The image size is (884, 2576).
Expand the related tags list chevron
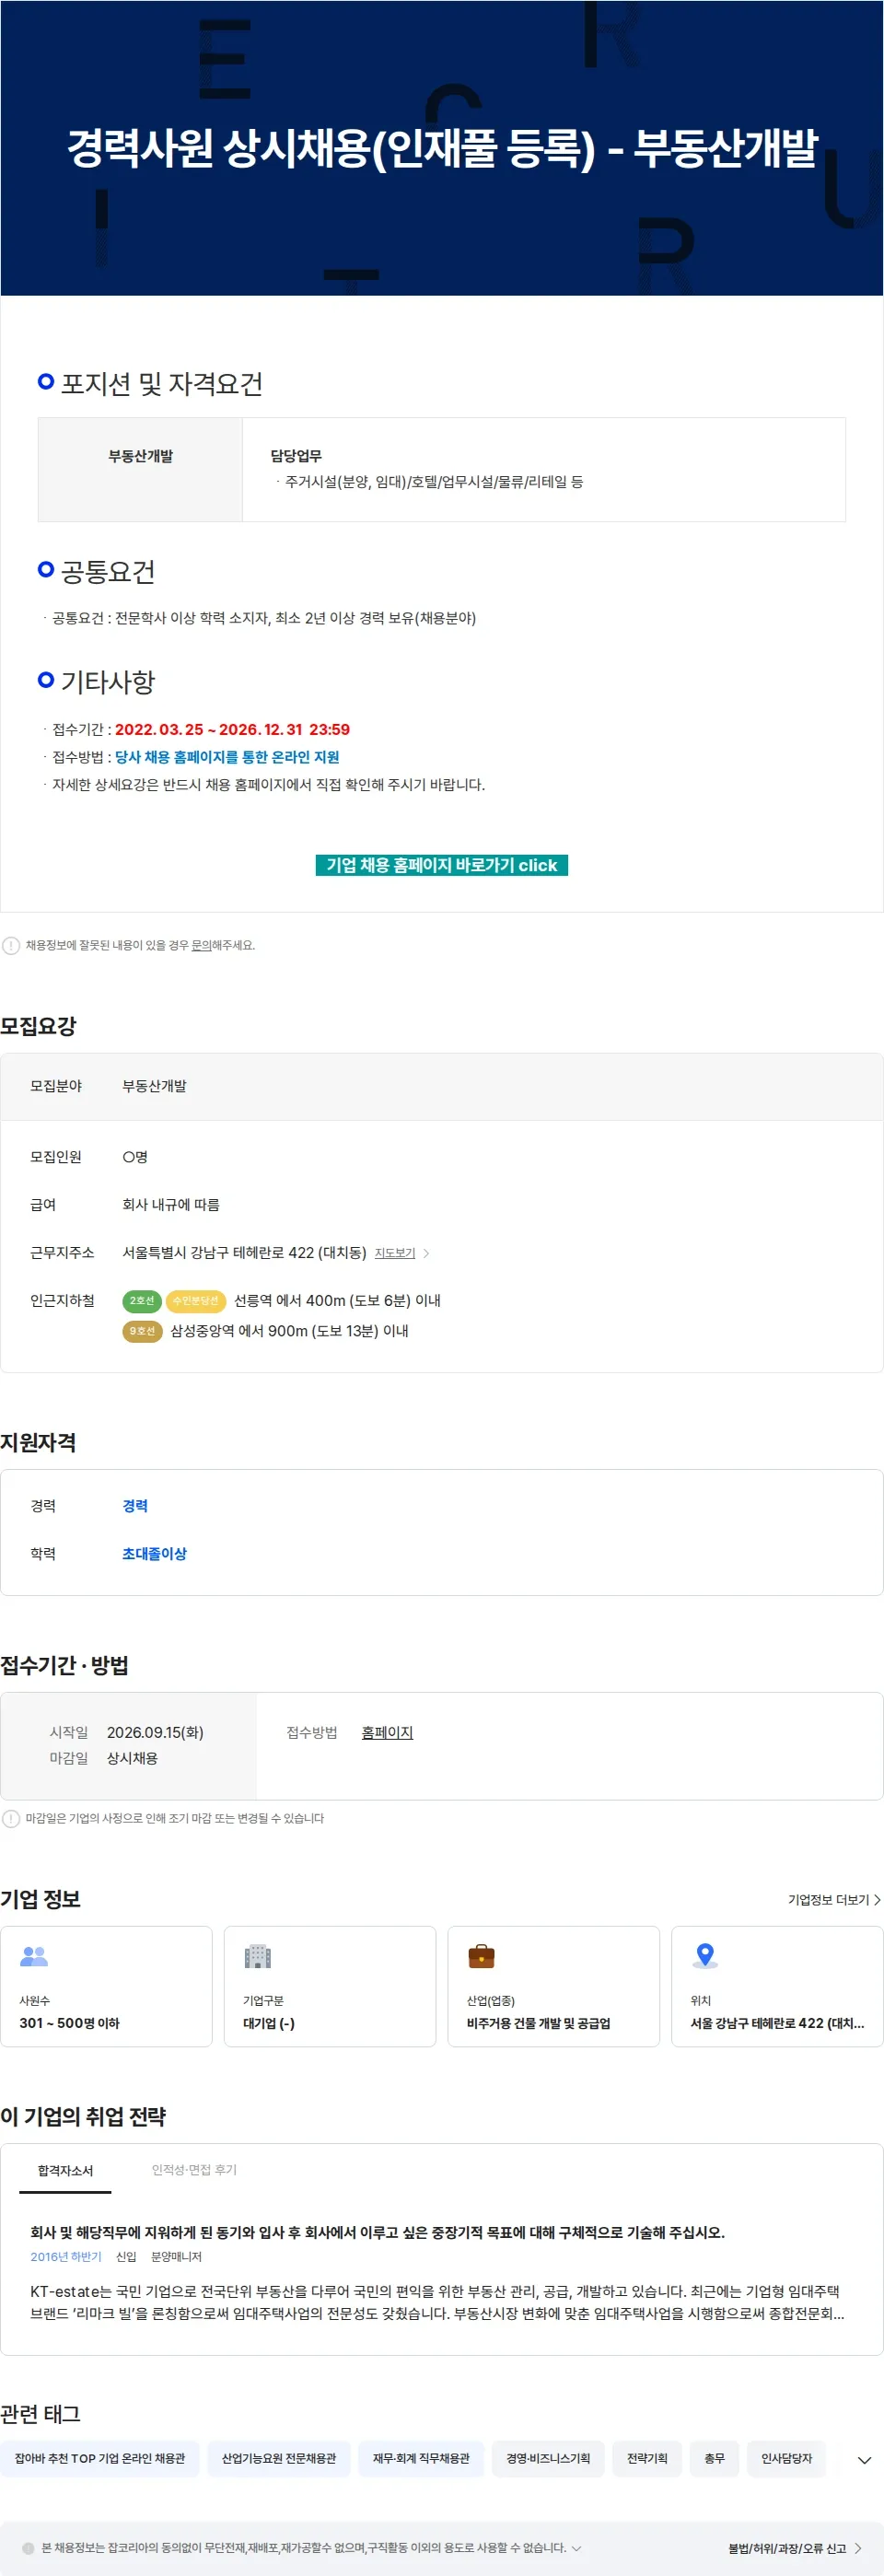pyautogui.click(x=864, y=2459)
